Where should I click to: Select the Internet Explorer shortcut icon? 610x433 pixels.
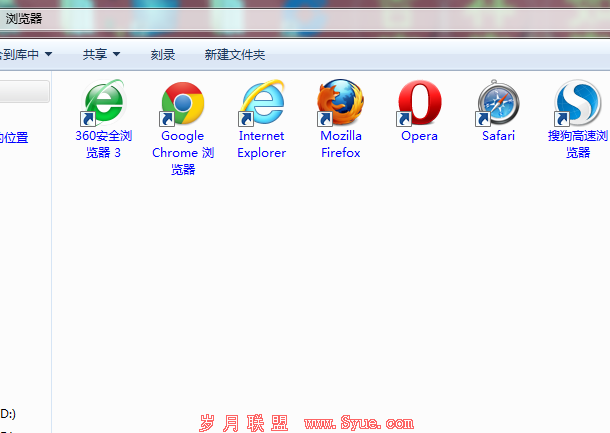click(x=261, y=103)
